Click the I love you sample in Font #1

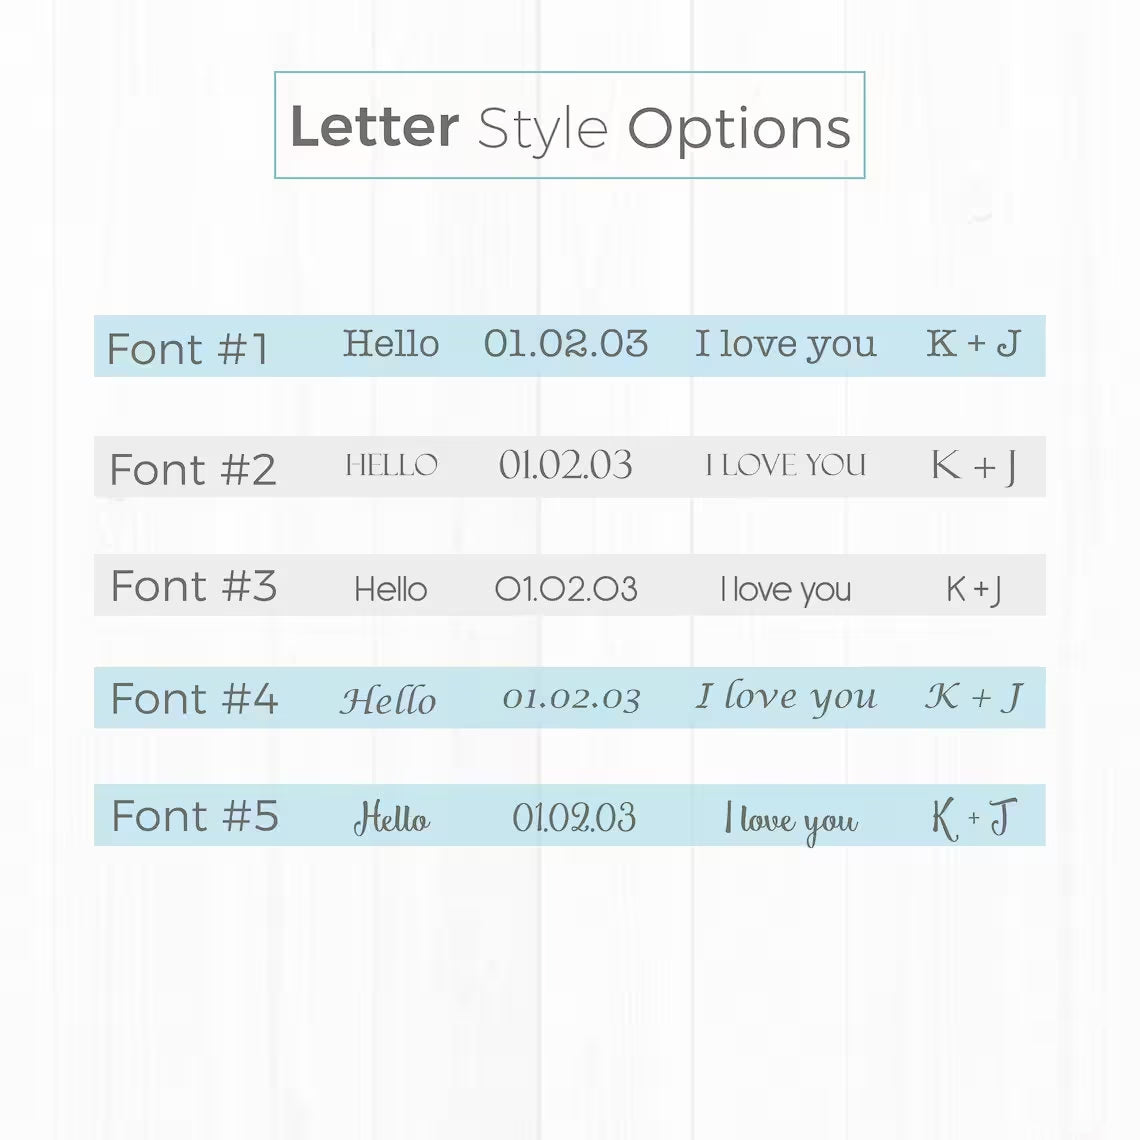pos(785,344)
